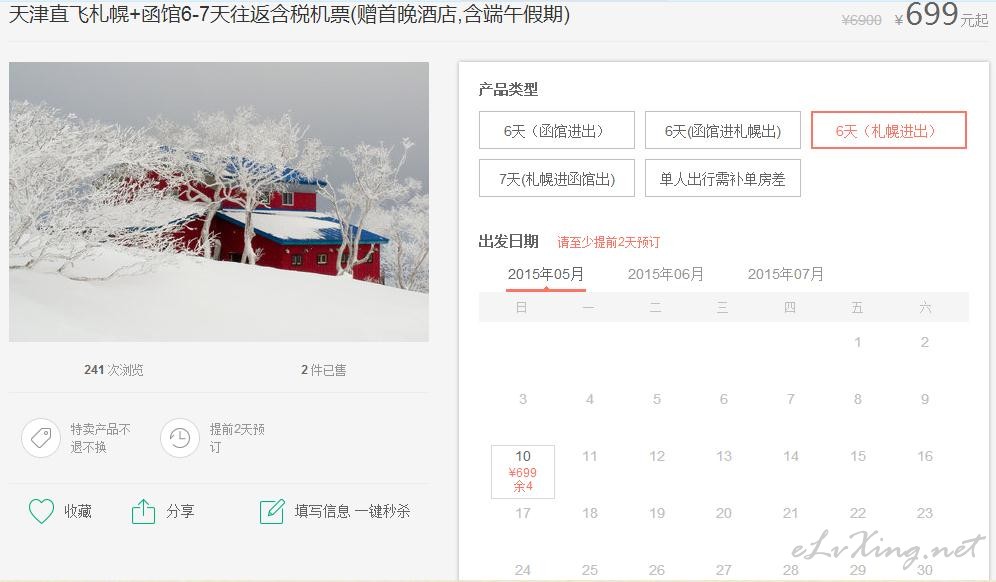Switch to 2015年06月 month tab
Image resolution: width=996 pixels, height=582 pixels.
pyautogui.click(x=666, y=274)
